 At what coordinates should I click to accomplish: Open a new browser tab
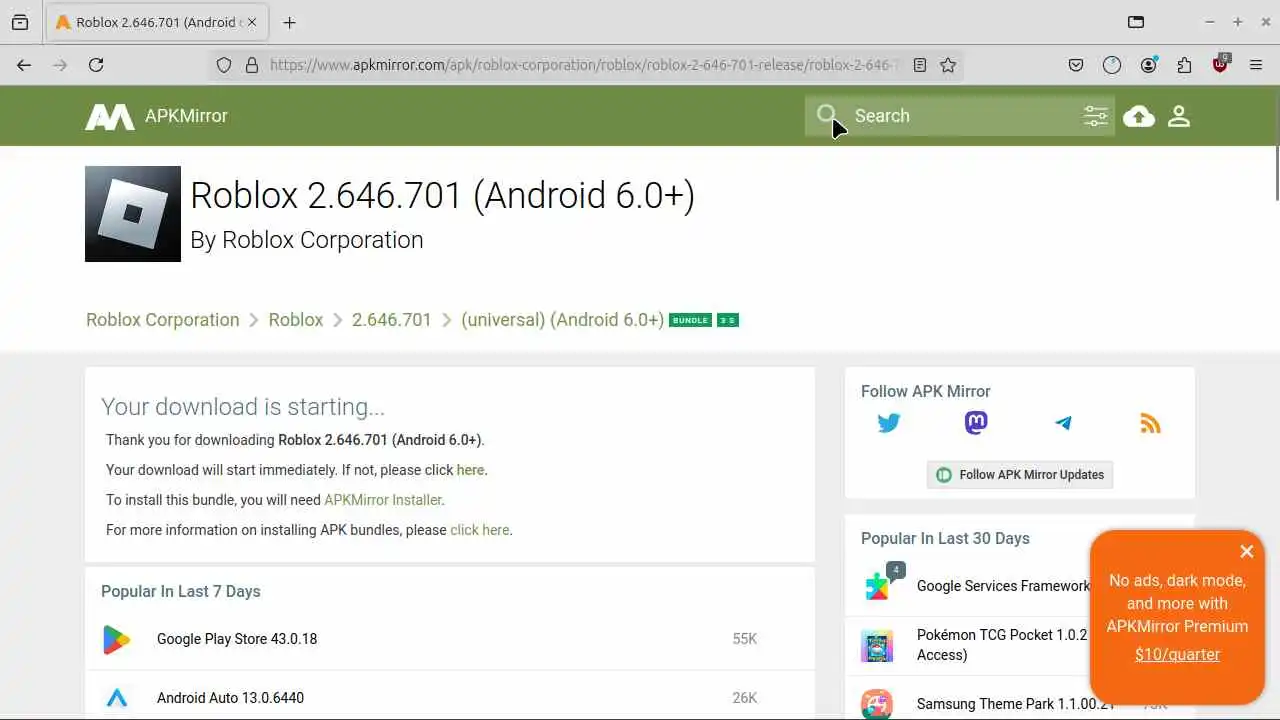pyautogui.click(x=289, y=22)
